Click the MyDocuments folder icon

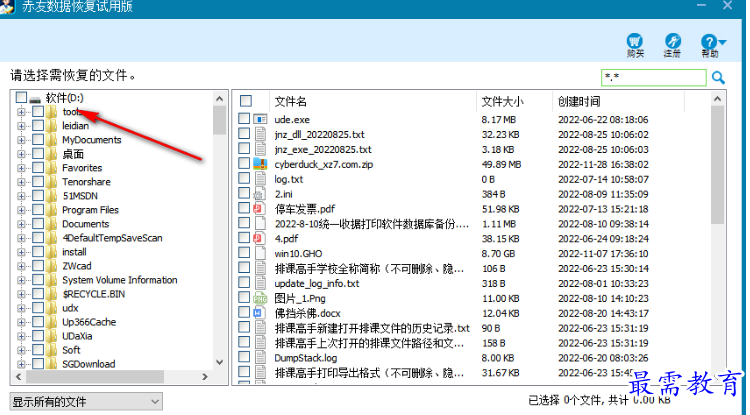point(52,140)
